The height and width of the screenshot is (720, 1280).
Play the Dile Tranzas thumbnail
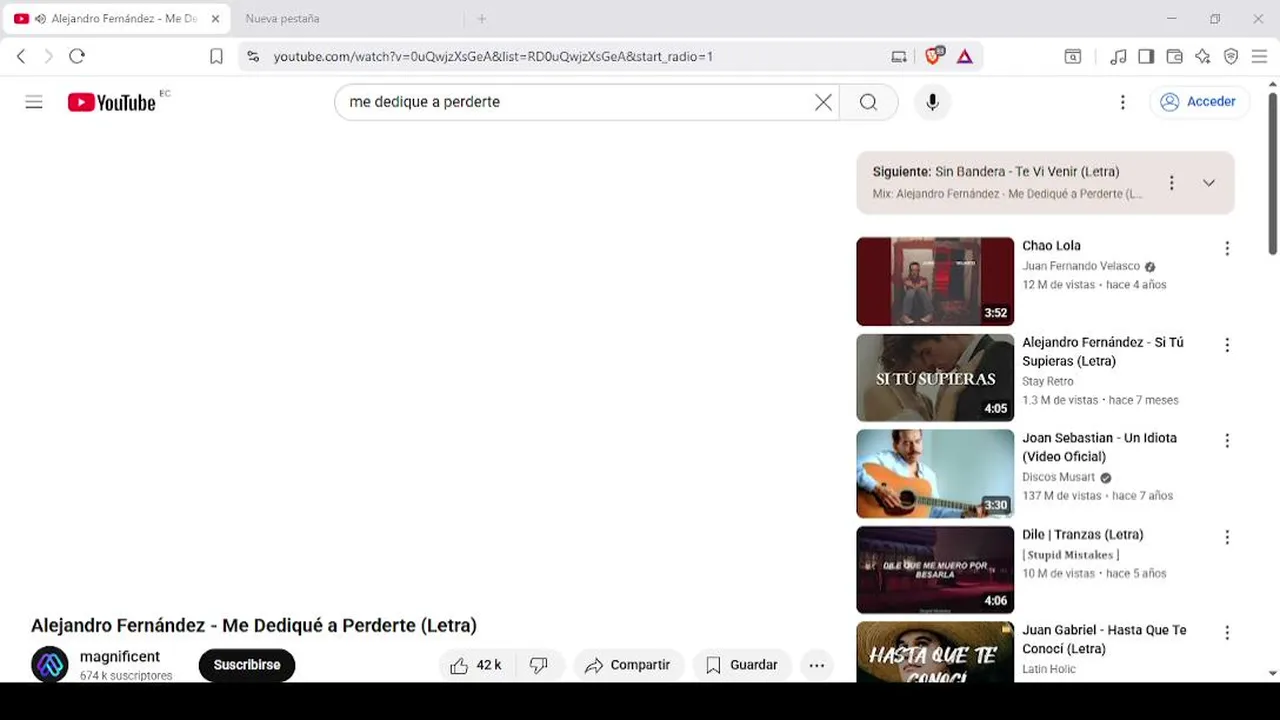(x=935, y=569)
